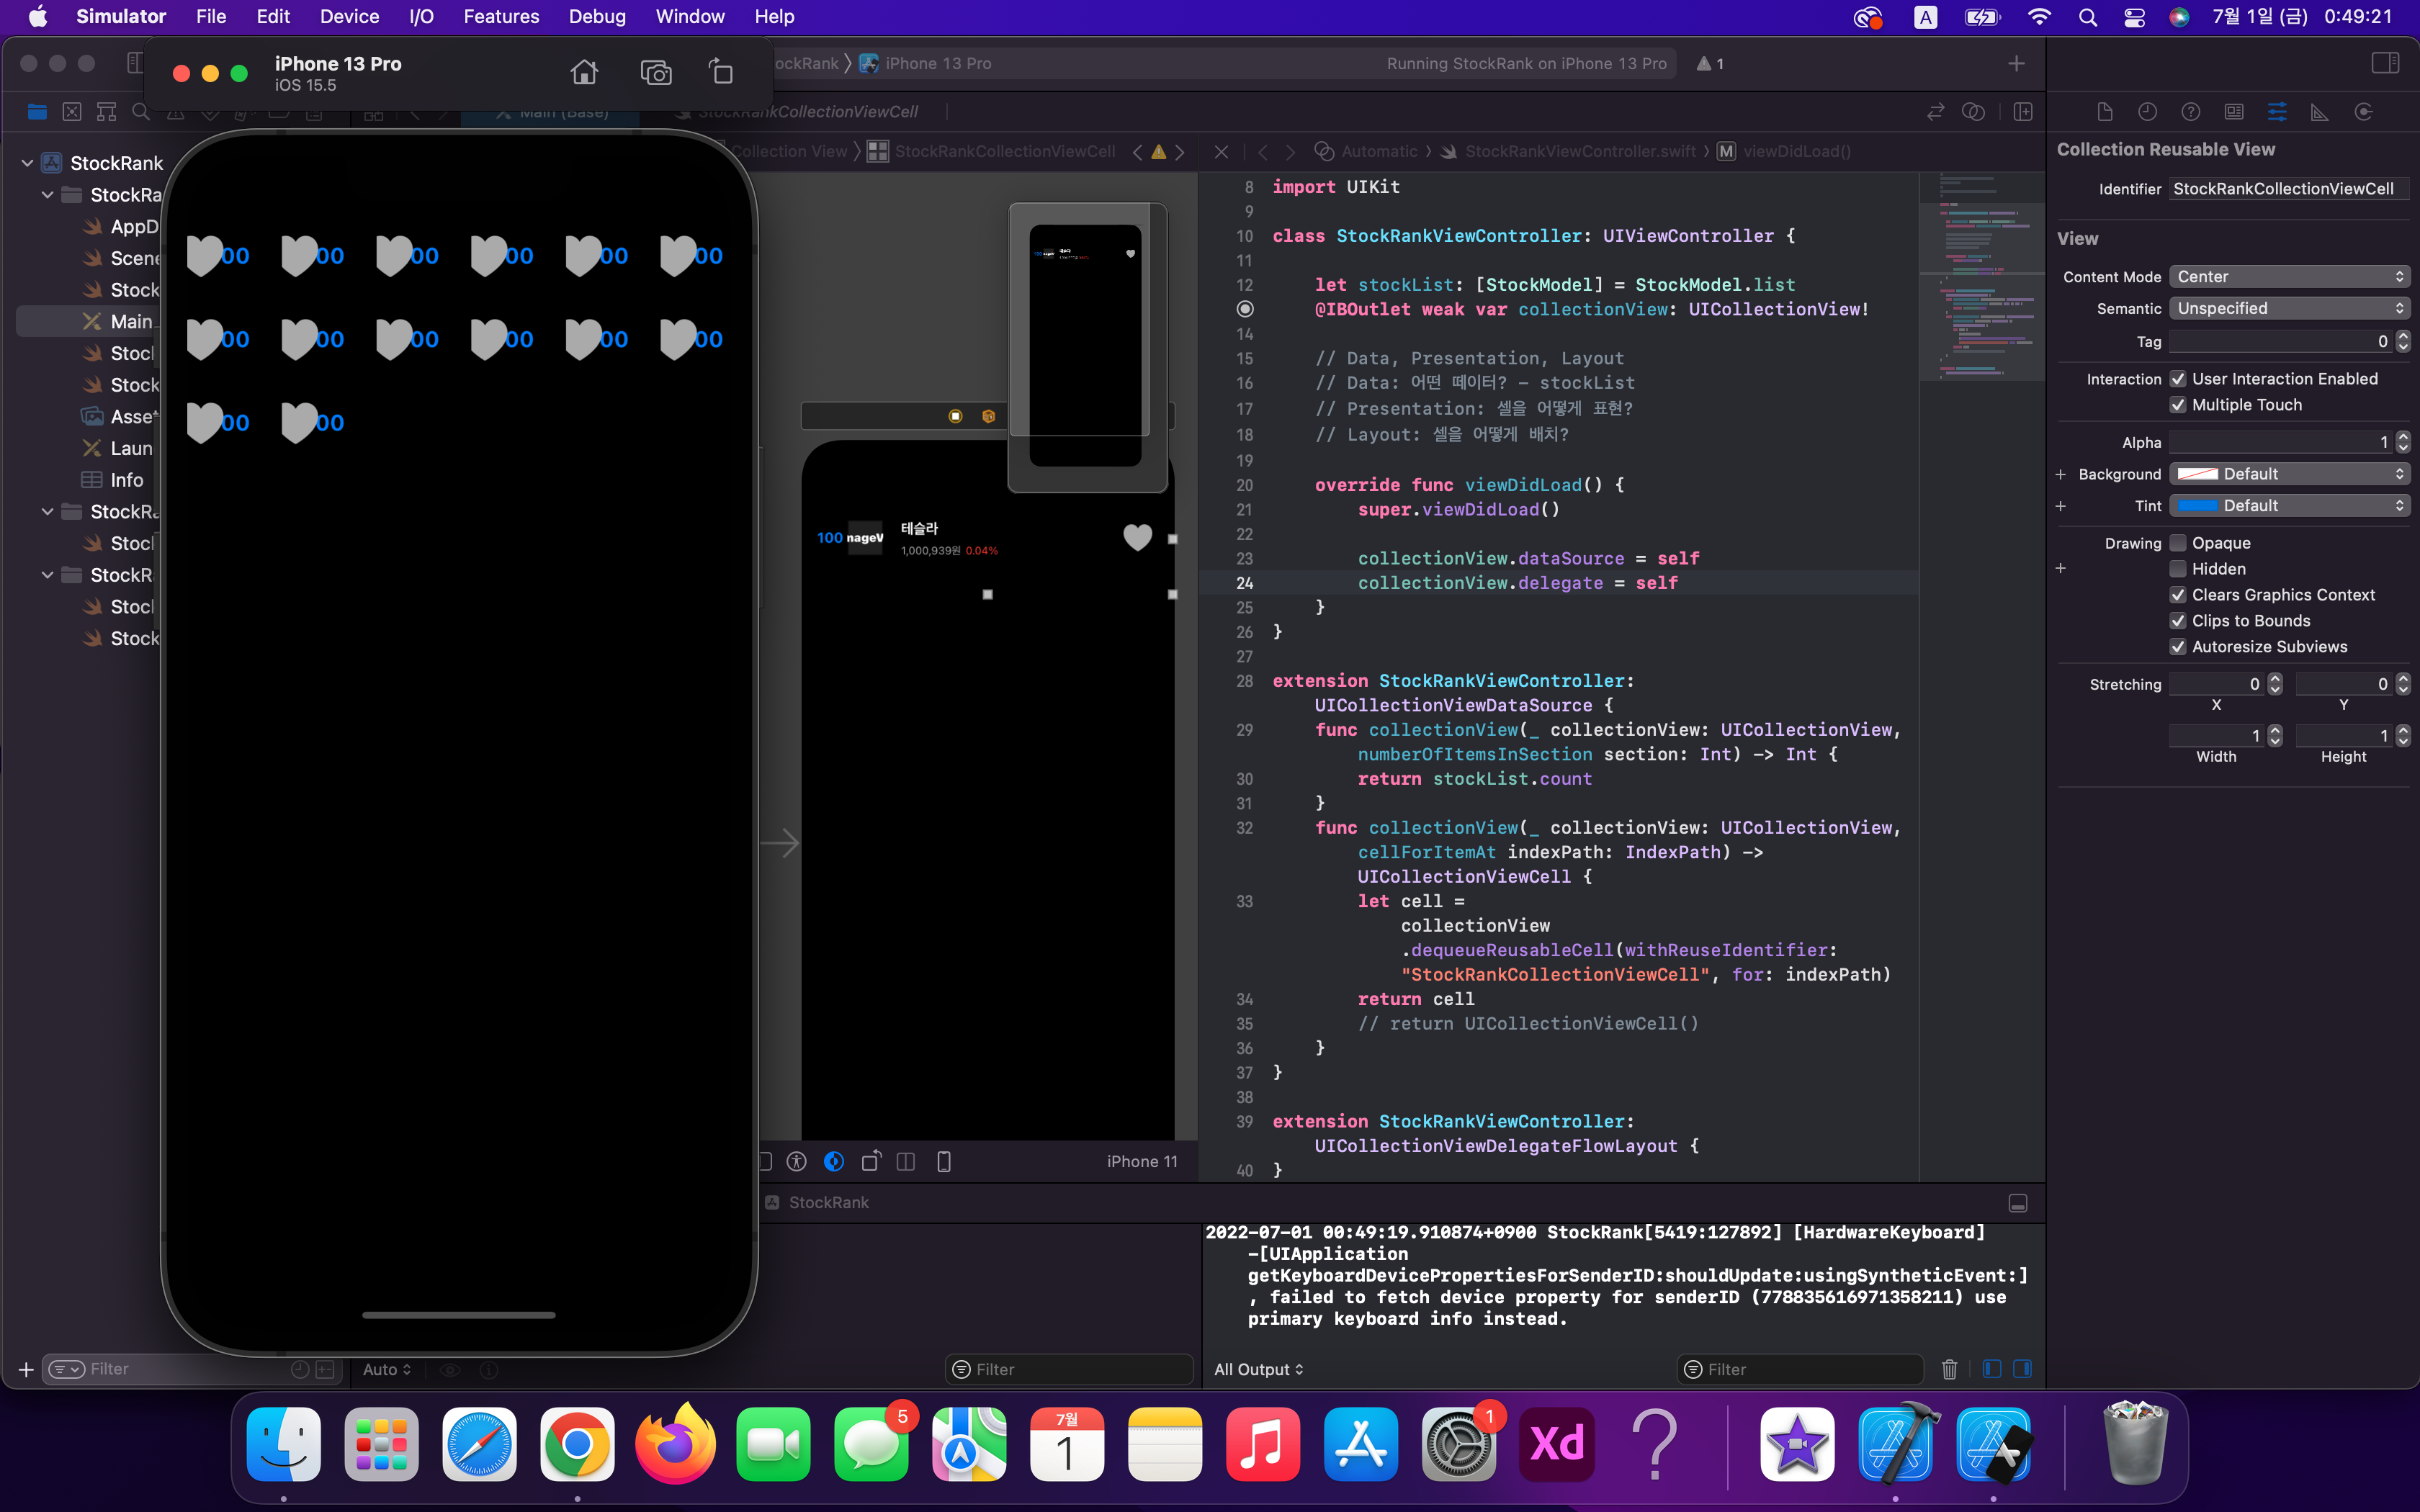The width and height of the screenshot is (2420, 1512).
Task: Click the simulator Home button icon
Action: tap(584, 72)
